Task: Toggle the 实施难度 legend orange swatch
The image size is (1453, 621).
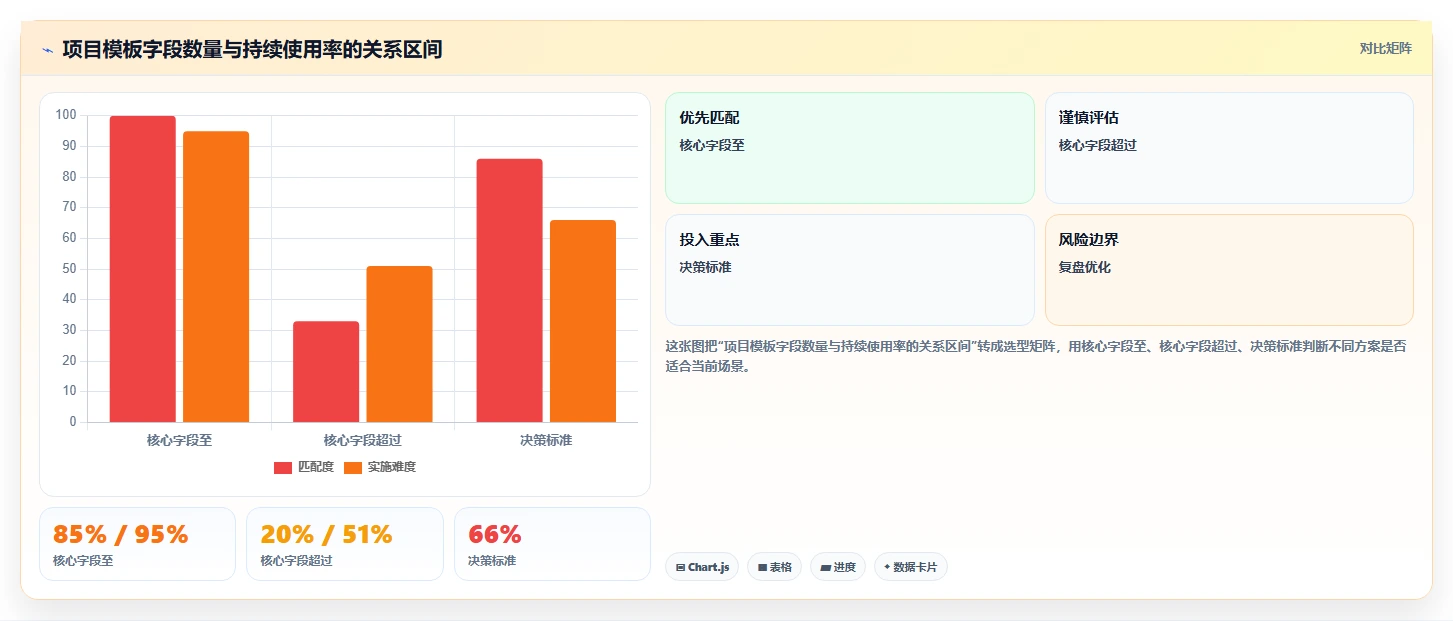Action: point(353,467)
